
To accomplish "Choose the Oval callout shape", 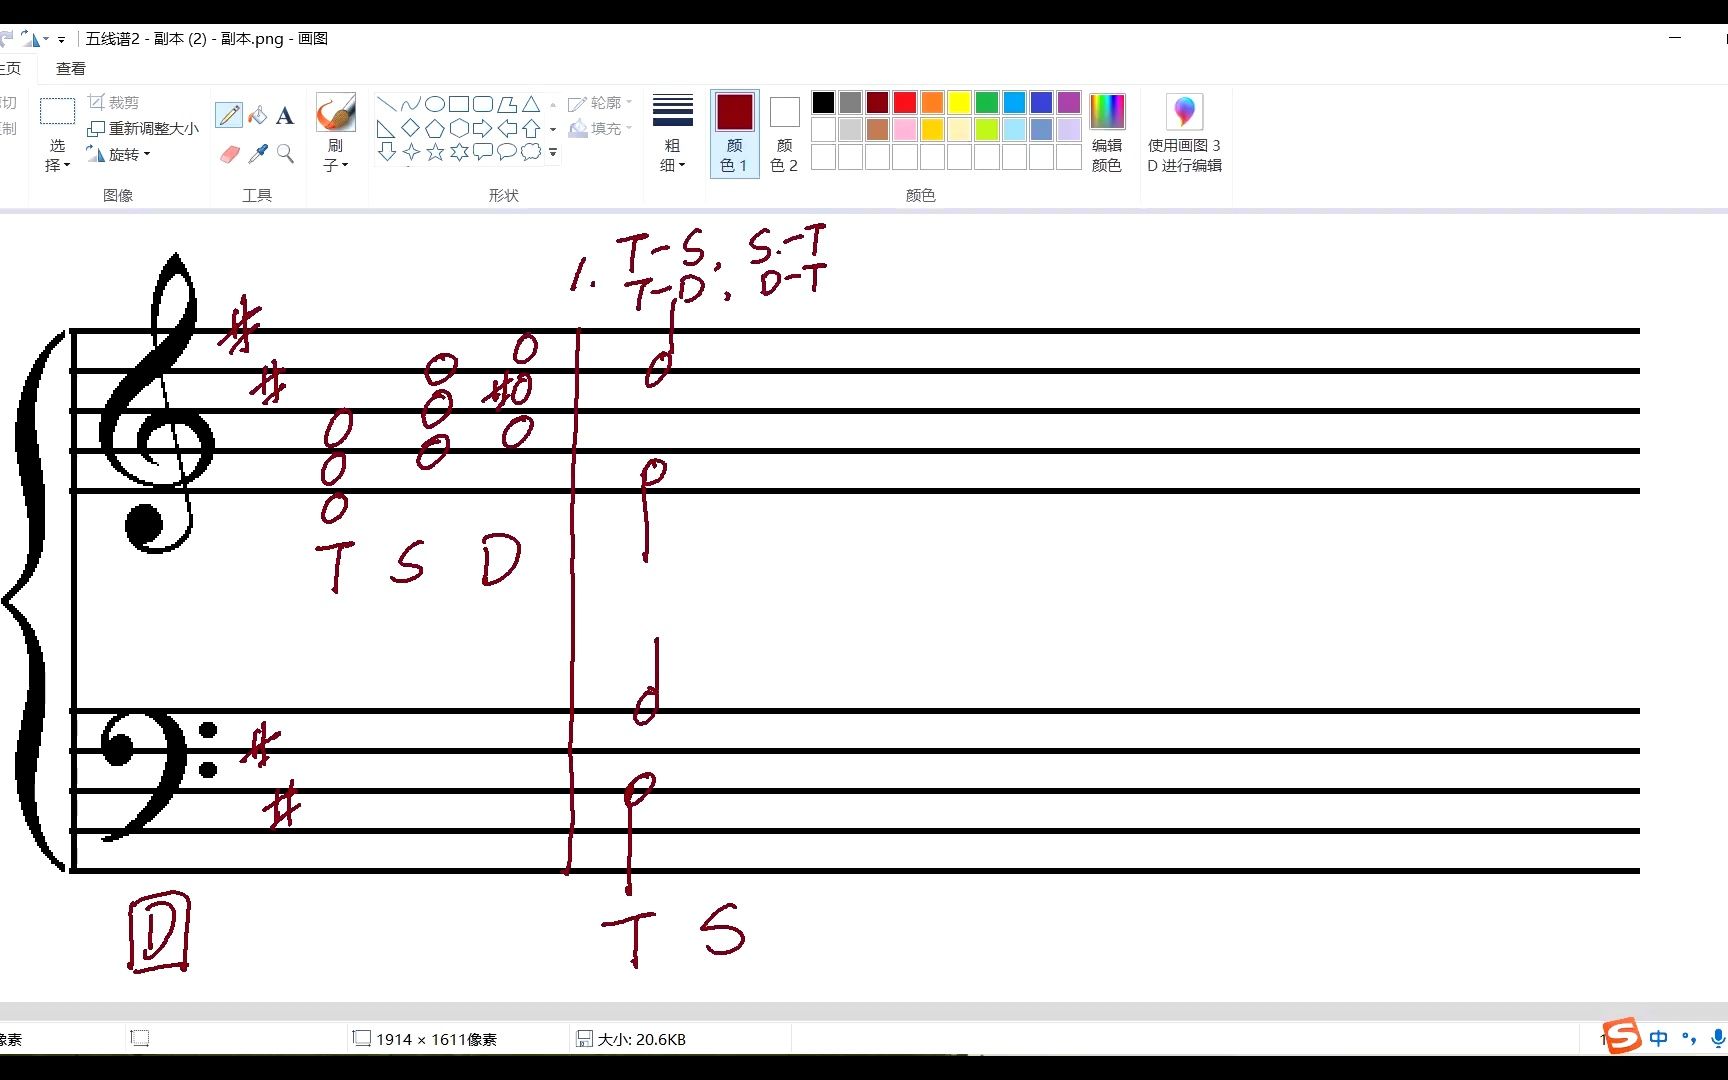I will 507,152.
